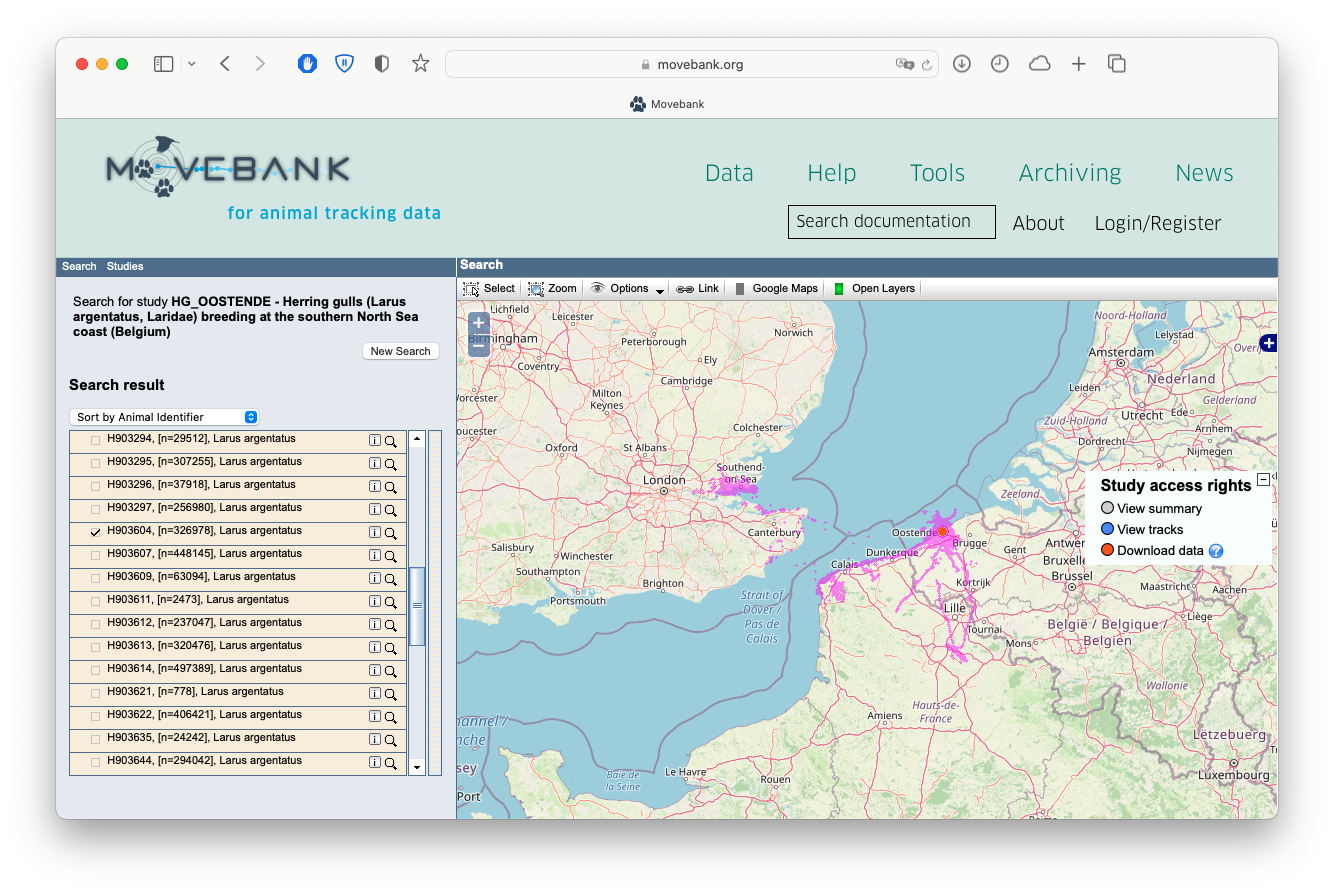
Task: Check the H903294 animal checkbox
Action: pos(96,441)
